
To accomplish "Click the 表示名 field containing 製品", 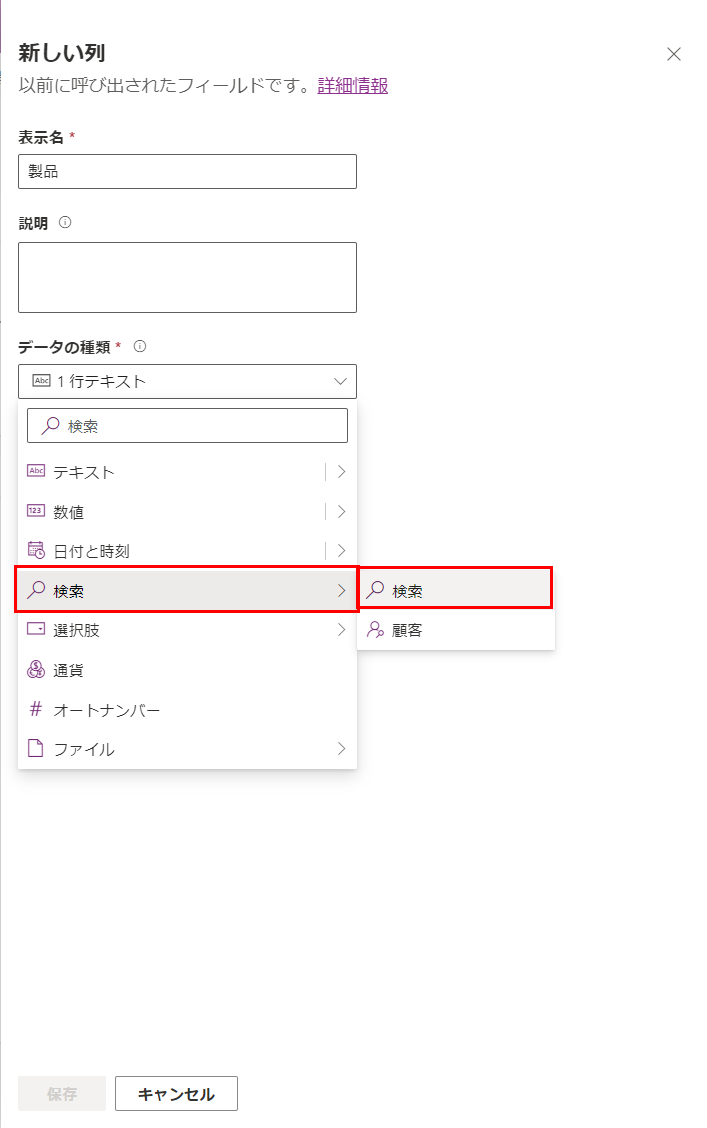I will [187, 171].
